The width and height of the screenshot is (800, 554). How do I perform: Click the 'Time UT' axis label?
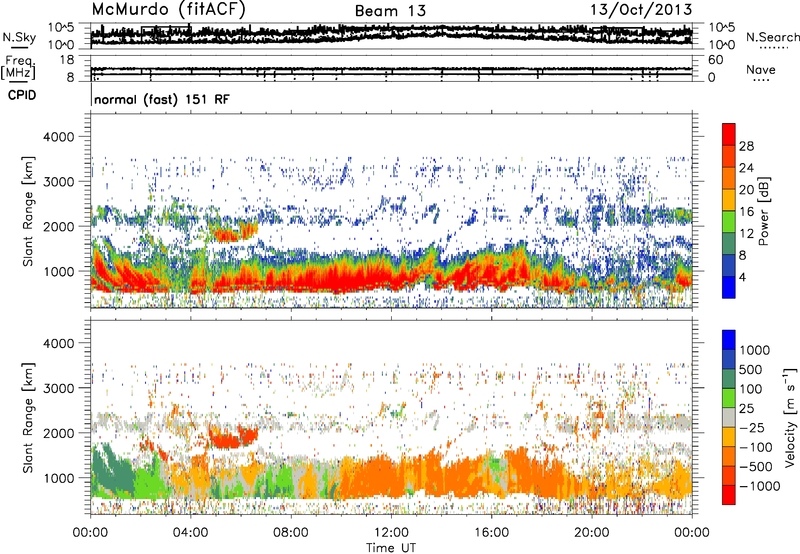click(391, 548)
